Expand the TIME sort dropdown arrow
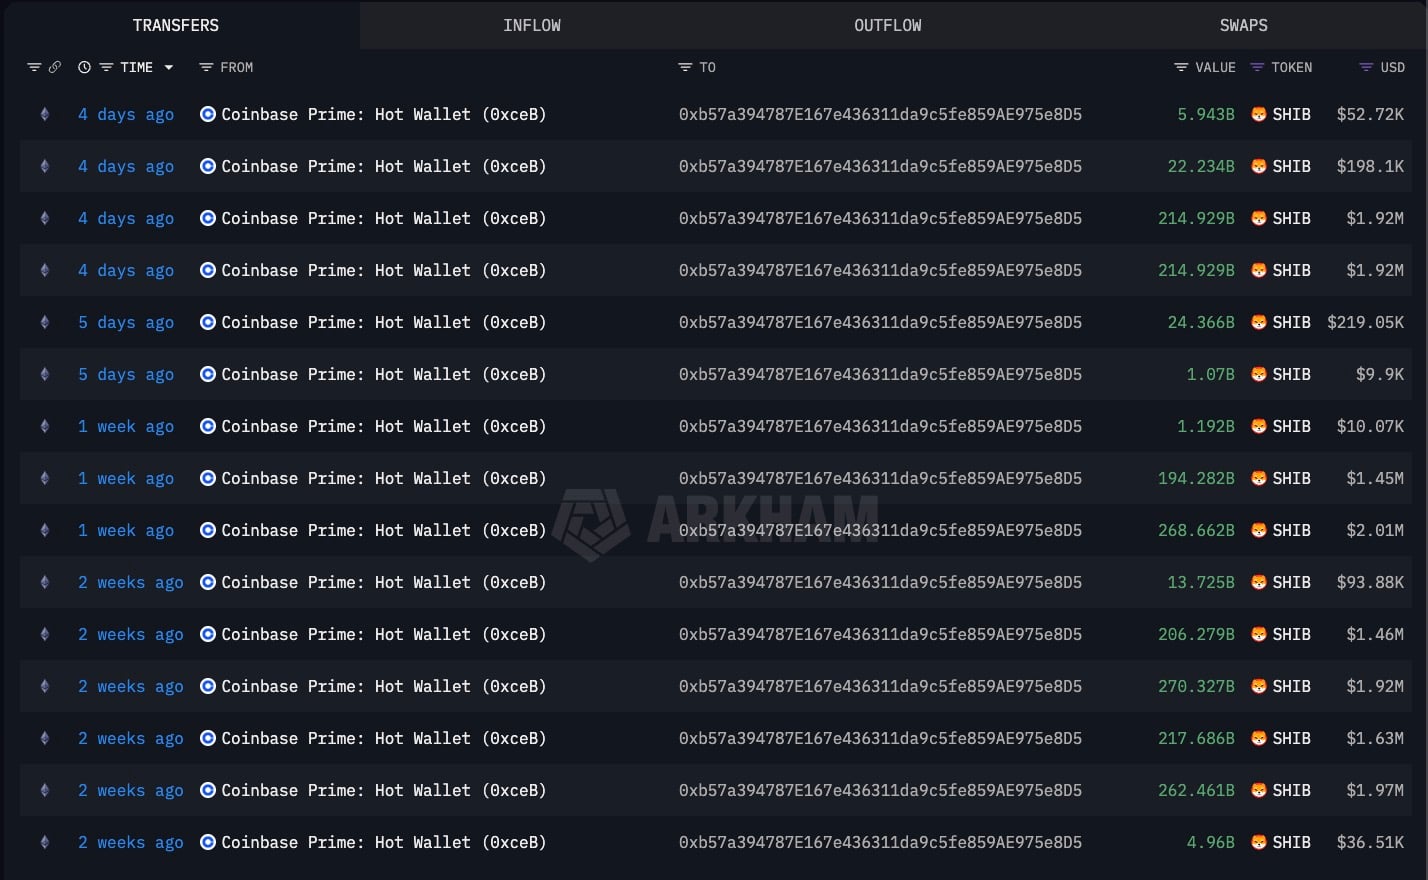 (169, 67)
